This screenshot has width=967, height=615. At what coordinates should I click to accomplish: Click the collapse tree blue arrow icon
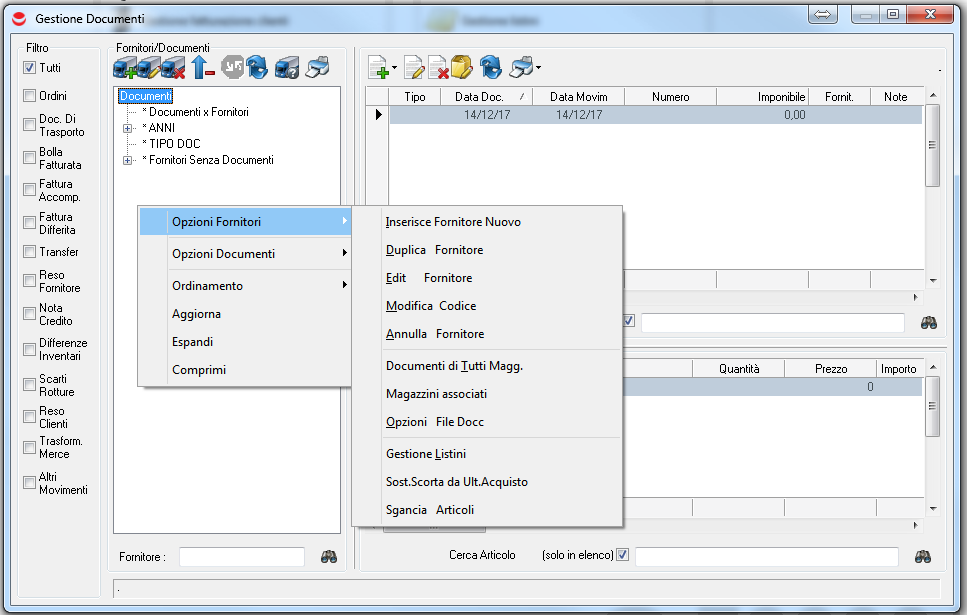(203, 68)
